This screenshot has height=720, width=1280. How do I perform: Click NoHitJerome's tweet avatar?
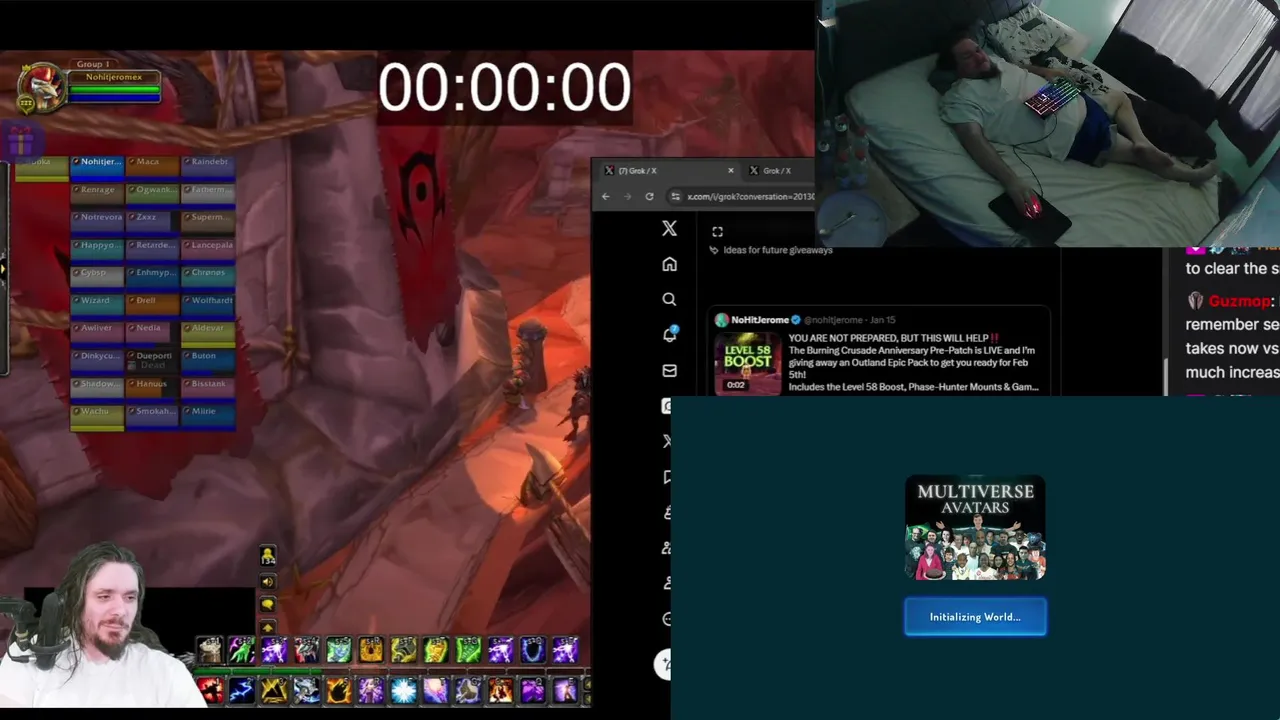click(721, 320)
